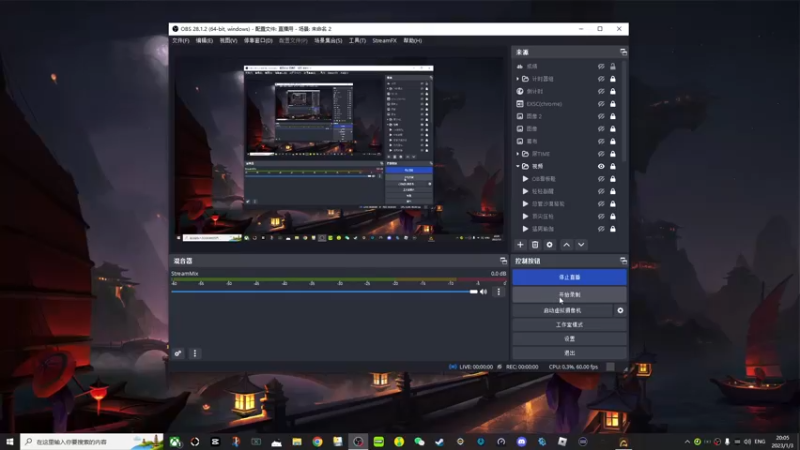800x450 pixels.
Task: Show the TIME group via eye icon
Action: pyautogui.click(x=601, y=154)
